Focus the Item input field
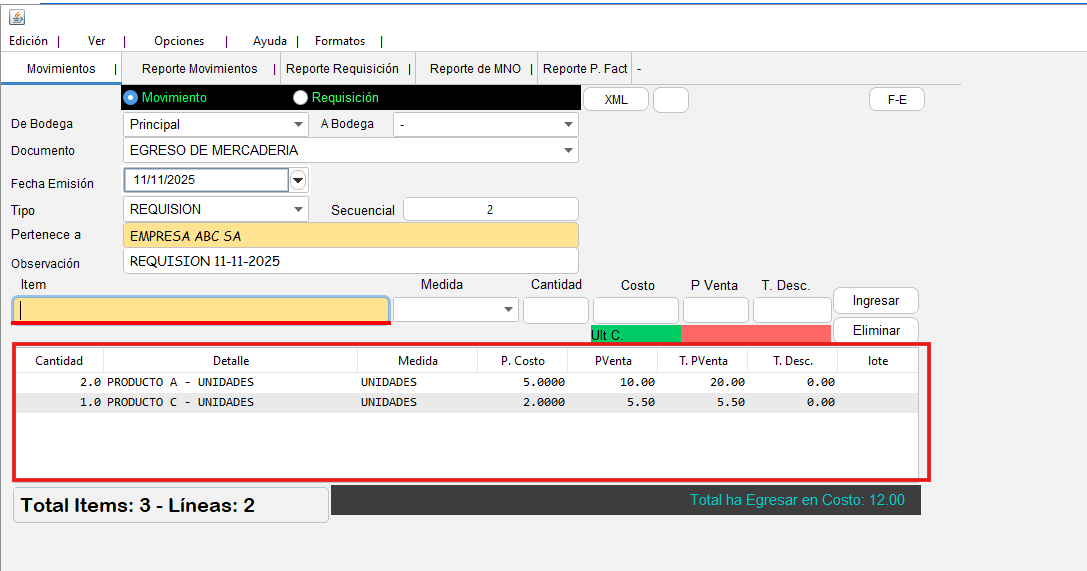The width and height of the screenshot is (1087, 571). click(201, 310)
